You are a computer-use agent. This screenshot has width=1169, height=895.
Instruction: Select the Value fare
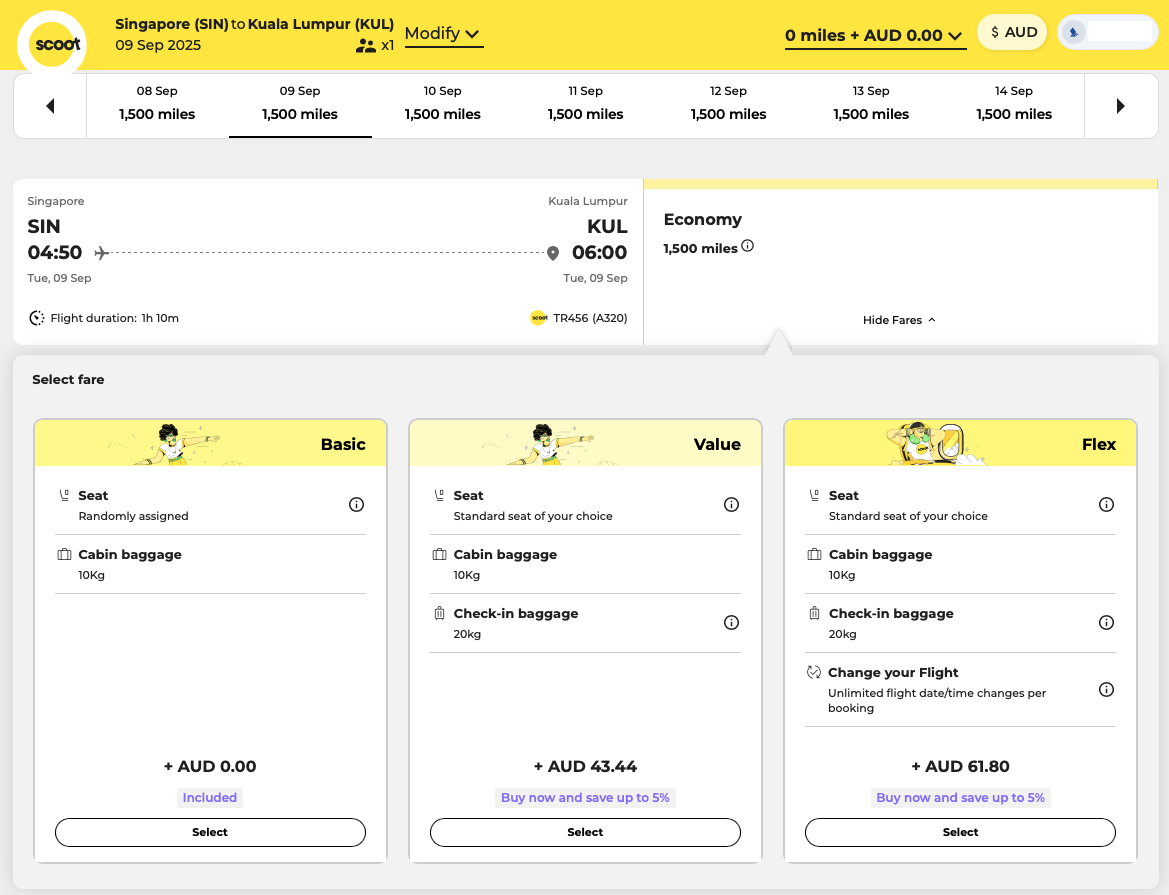tap(585, 832)
